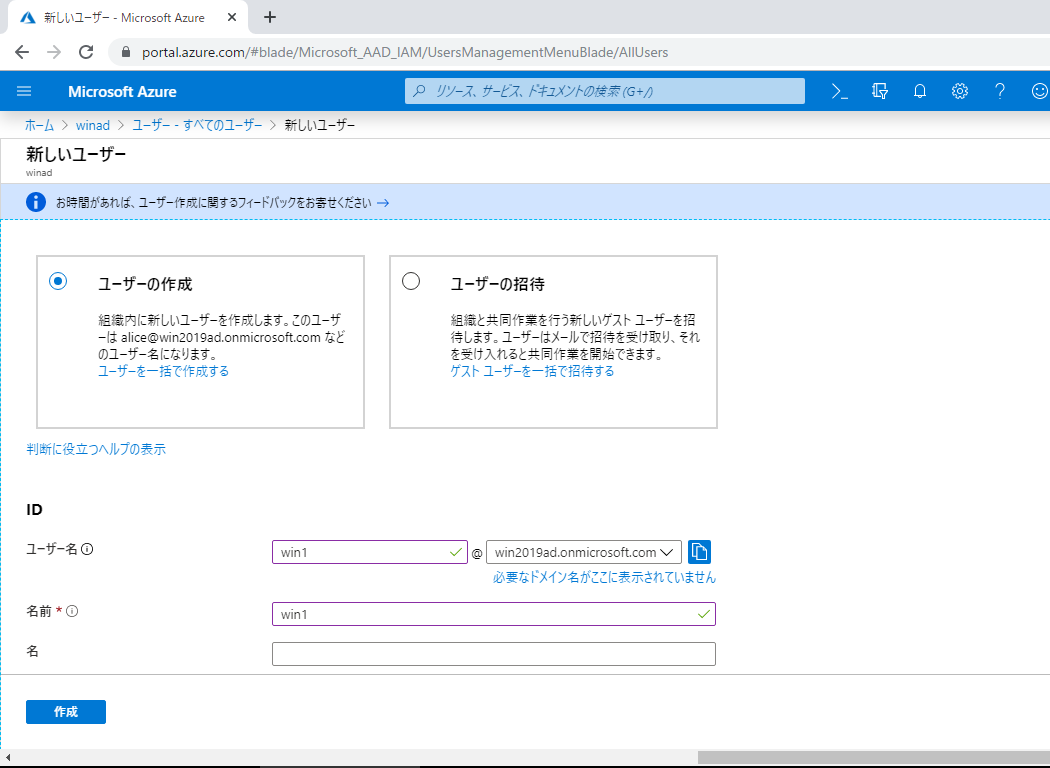Open a new browser tab
This screenshot has height=768, width=1050.
(270, 17)
